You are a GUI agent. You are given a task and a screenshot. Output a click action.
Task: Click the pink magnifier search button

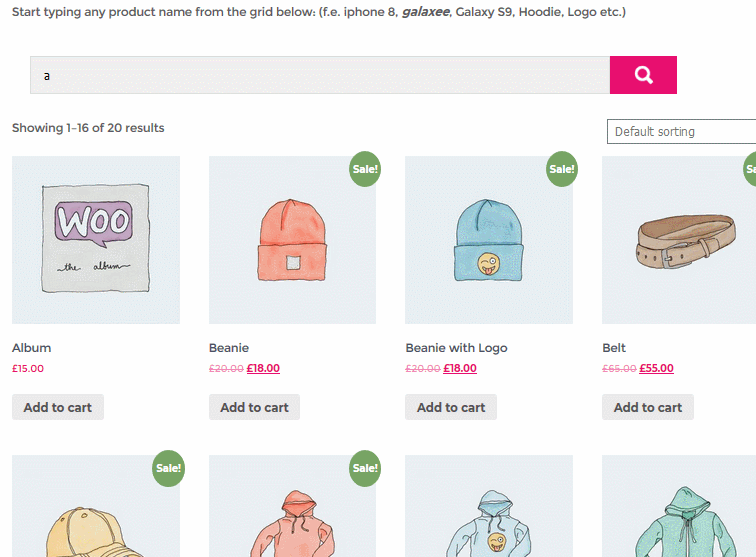643,75
